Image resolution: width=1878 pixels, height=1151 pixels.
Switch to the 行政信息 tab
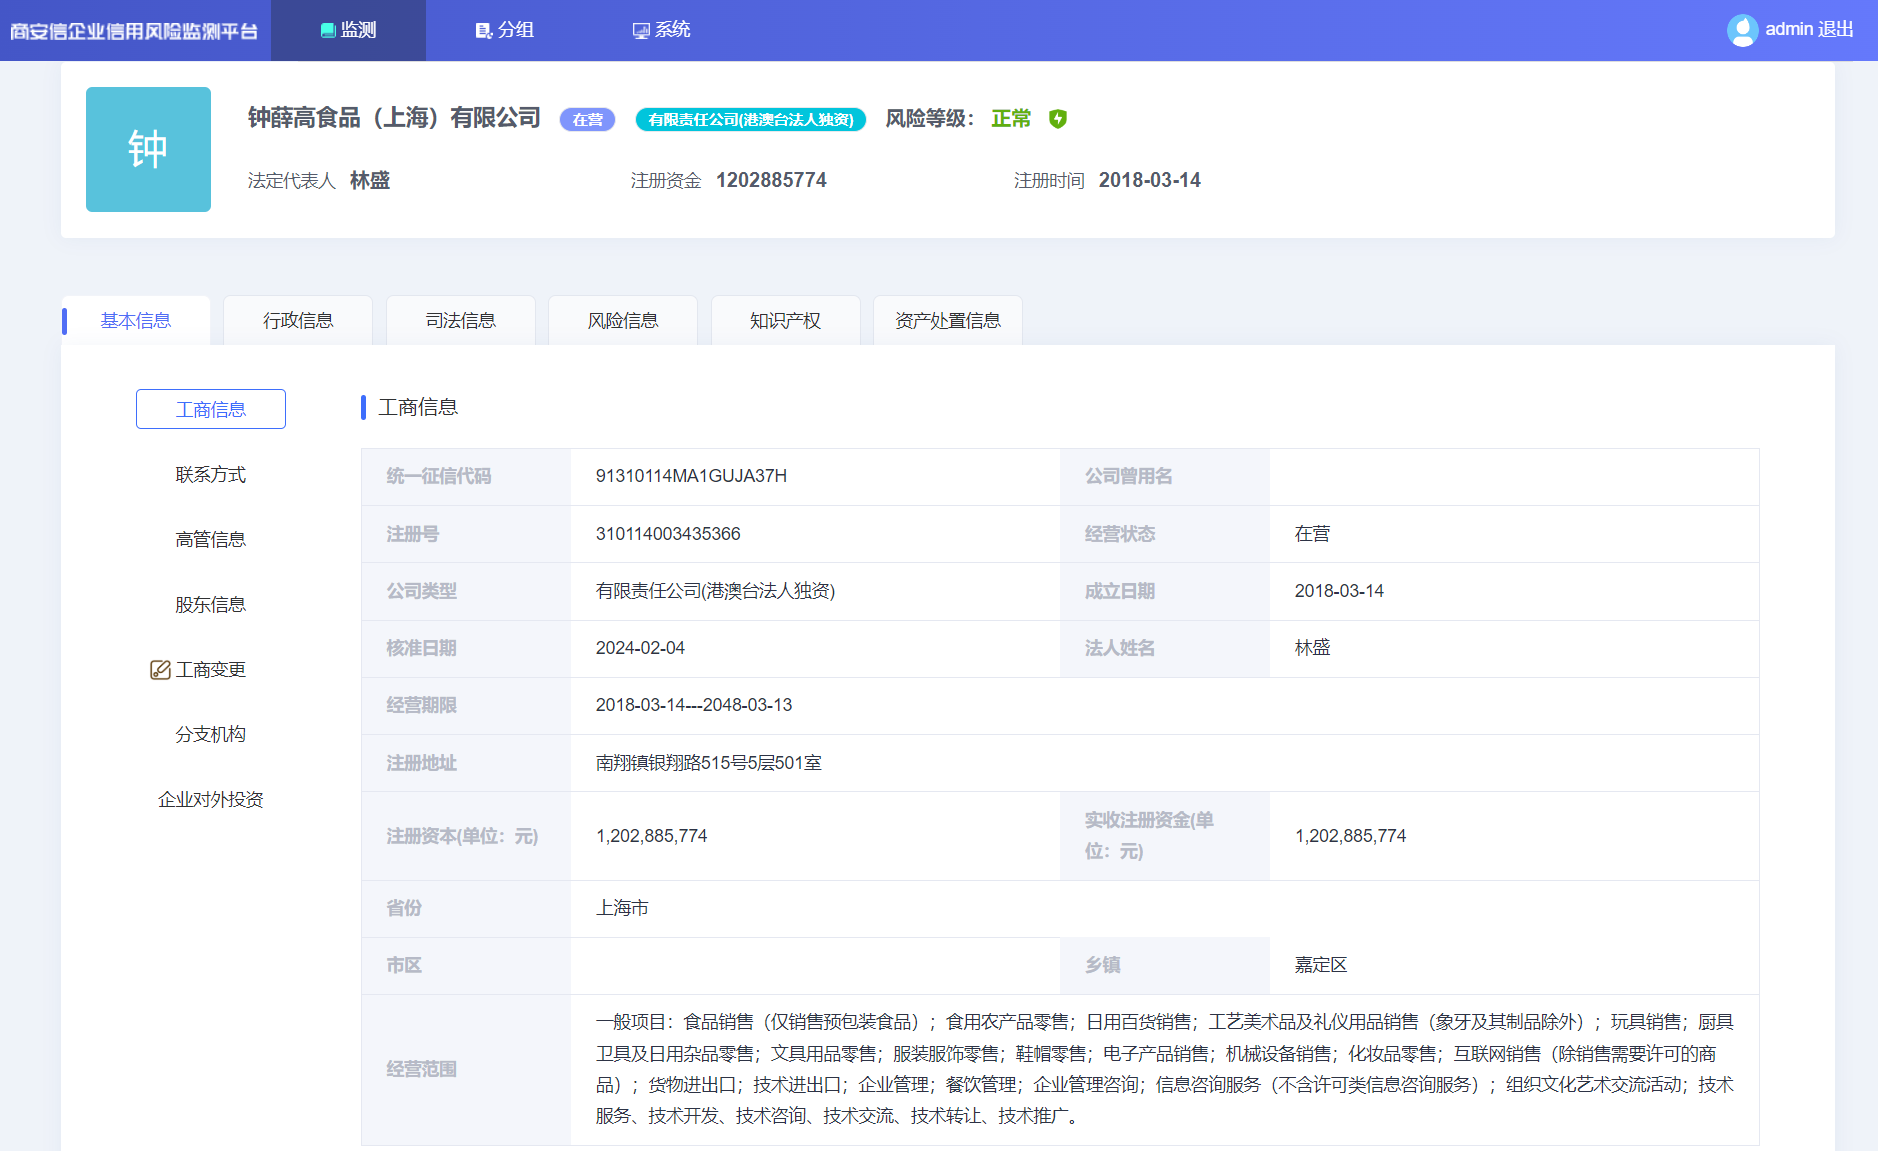298,321
